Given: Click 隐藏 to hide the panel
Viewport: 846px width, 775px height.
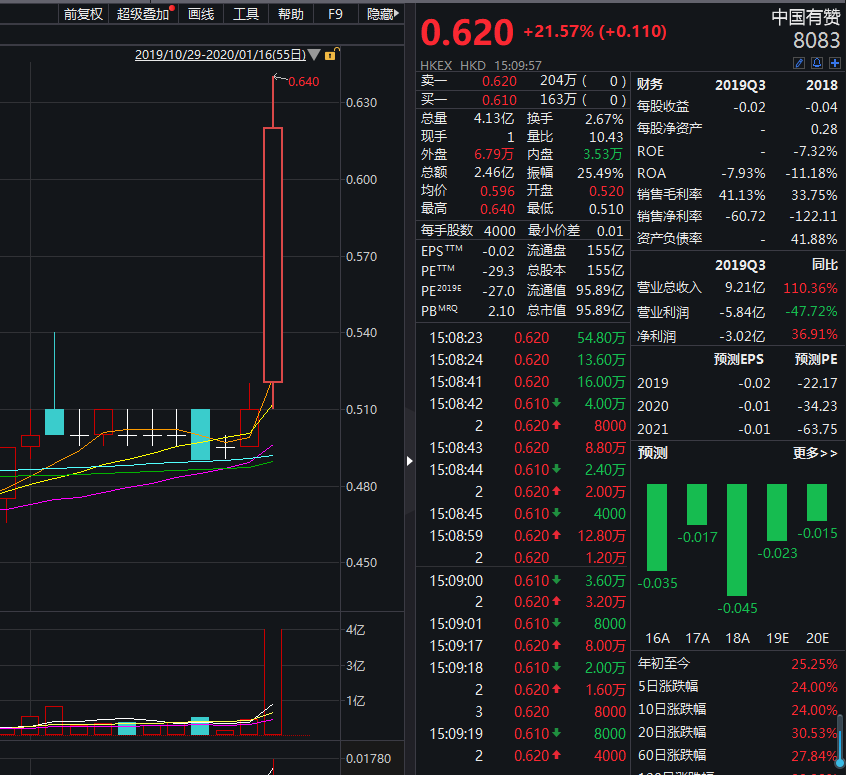Looking at the screenshot, I should point(381,14).
